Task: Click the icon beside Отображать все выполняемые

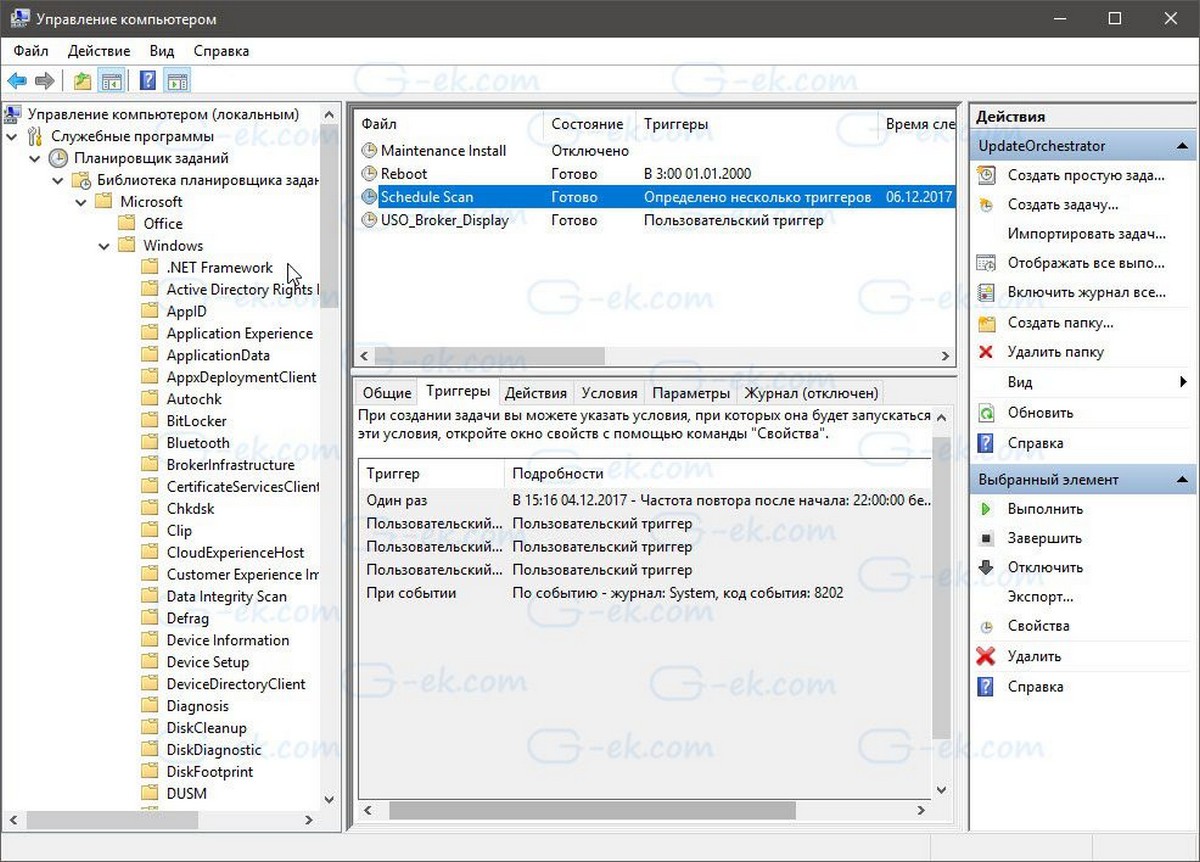Action: click(987, 264)
